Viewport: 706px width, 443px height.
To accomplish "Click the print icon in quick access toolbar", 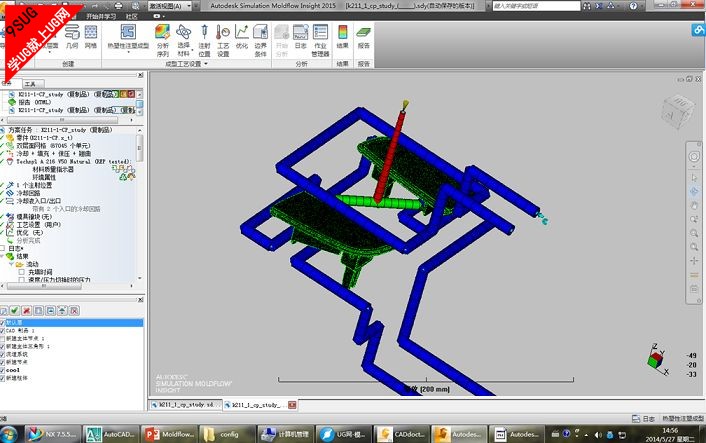I will pyautogui.click(x=118, y=6).
